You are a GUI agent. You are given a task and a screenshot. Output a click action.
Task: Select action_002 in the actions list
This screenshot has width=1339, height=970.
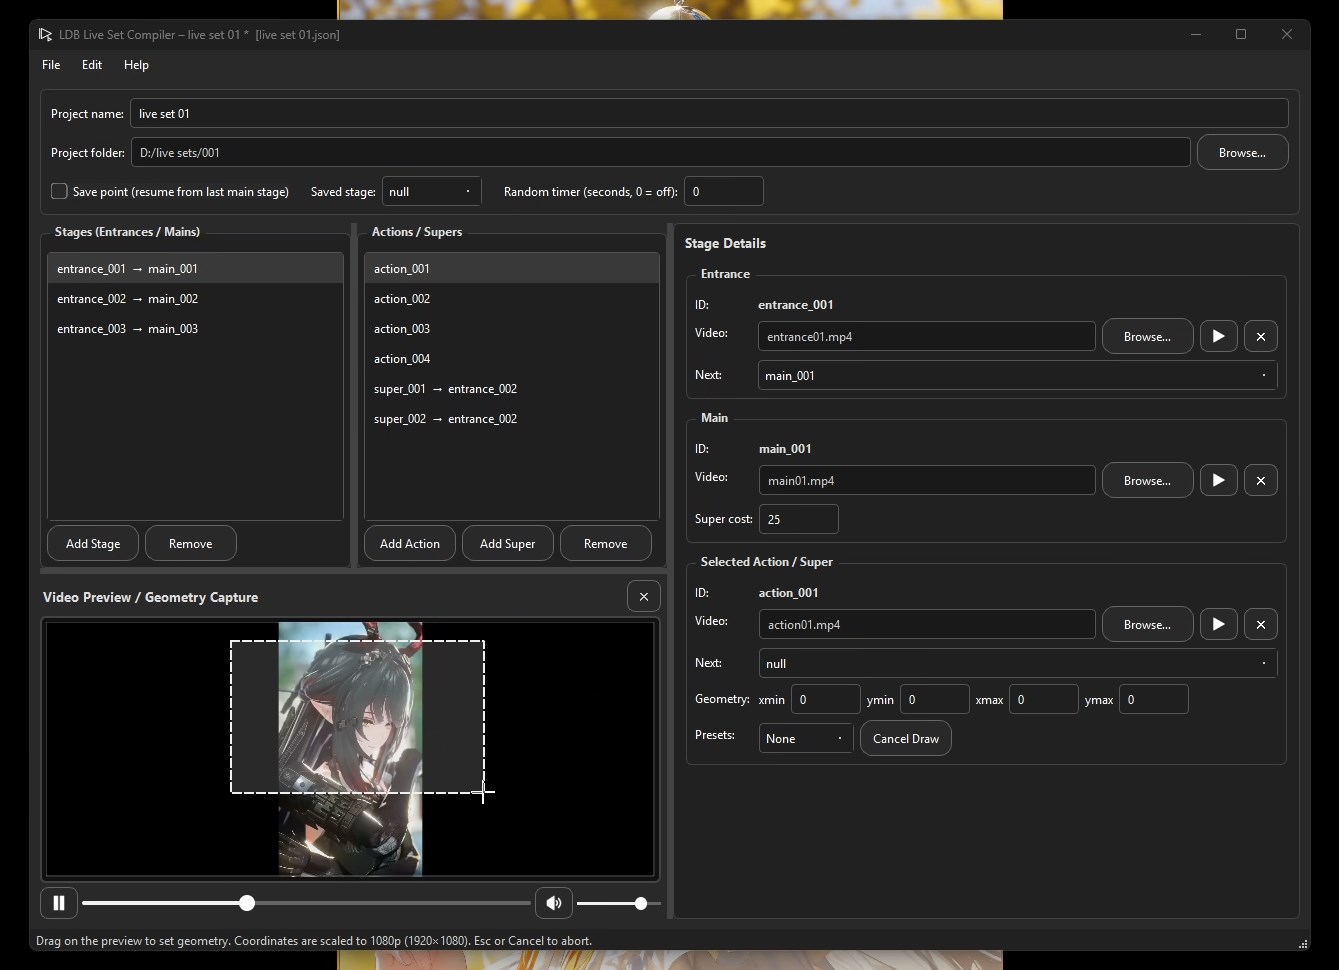coord(511,299)
